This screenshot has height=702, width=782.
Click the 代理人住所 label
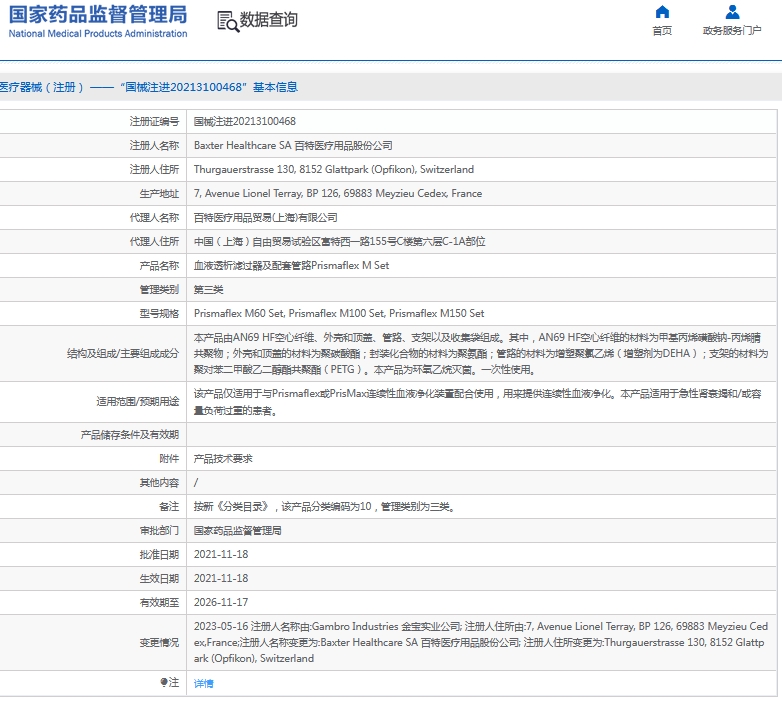[x=154, y=242]
